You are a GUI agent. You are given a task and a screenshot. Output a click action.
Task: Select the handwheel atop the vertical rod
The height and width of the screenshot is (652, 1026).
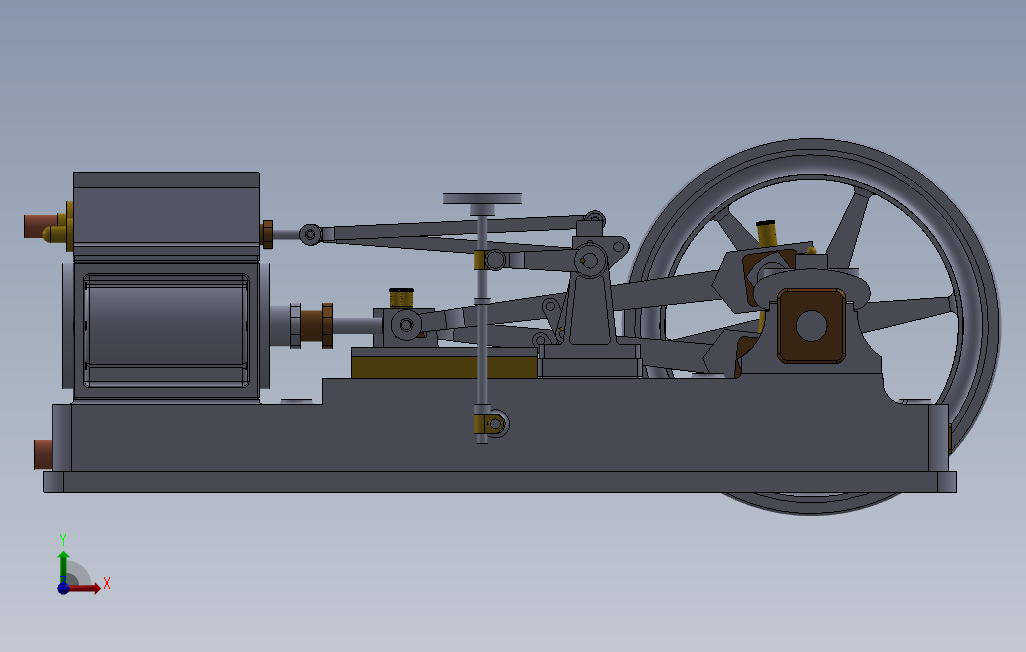coord(482,198)
